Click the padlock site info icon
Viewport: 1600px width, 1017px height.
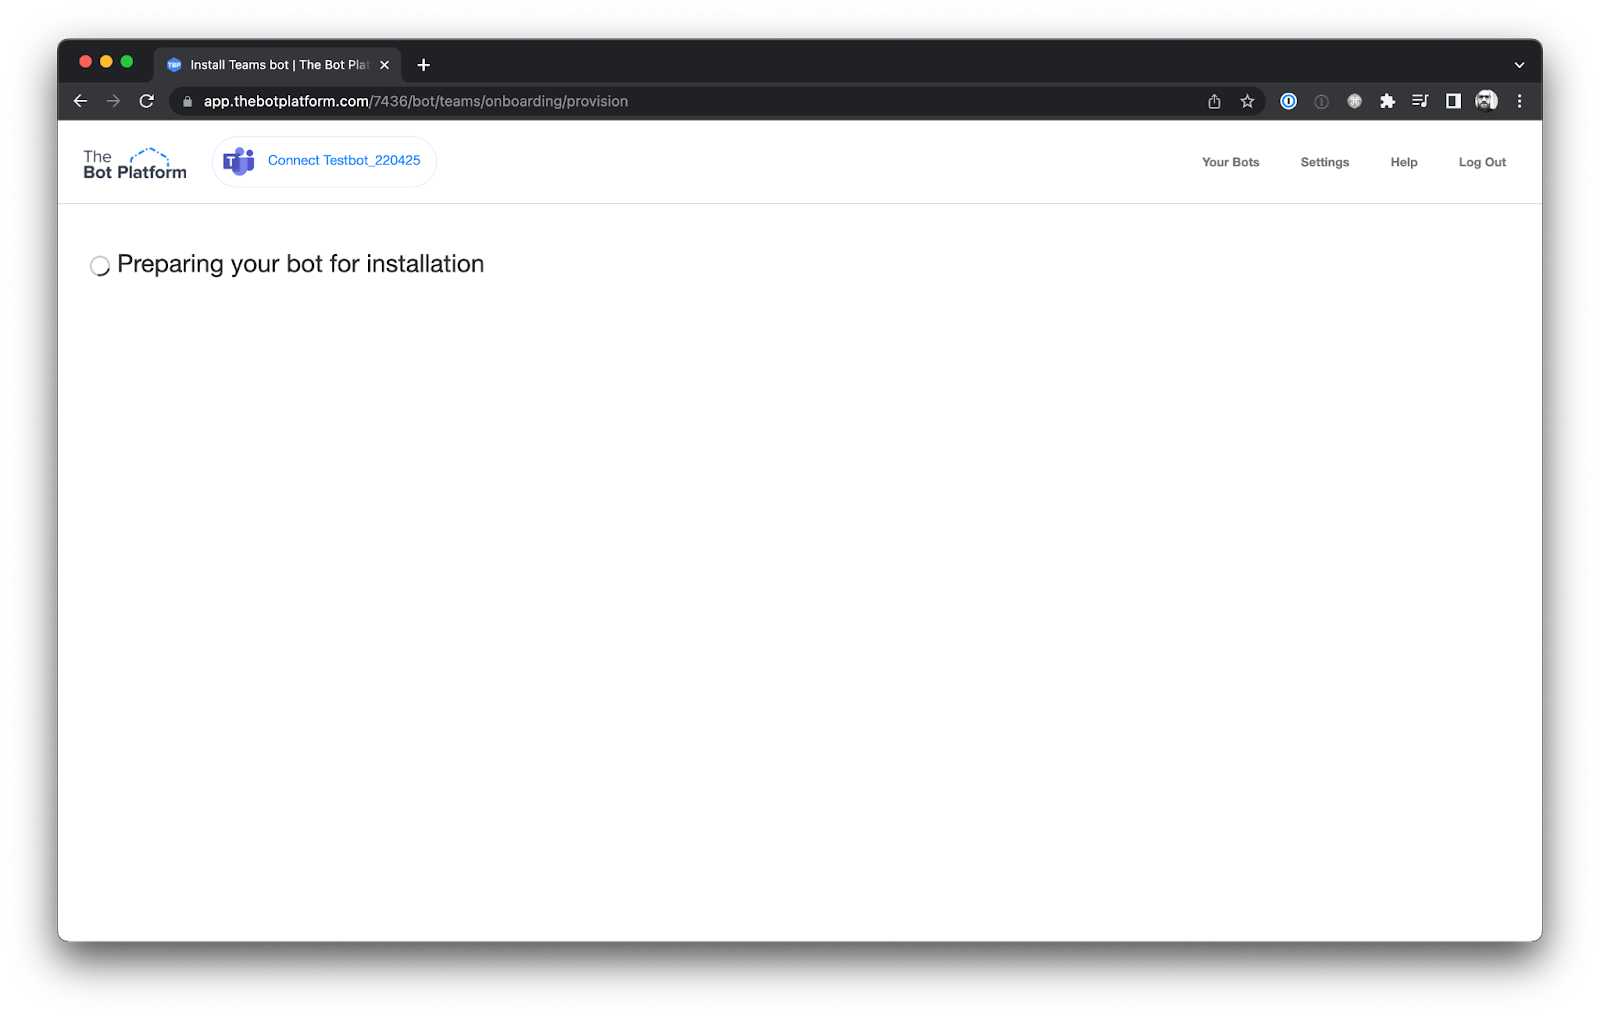point(187,101)
